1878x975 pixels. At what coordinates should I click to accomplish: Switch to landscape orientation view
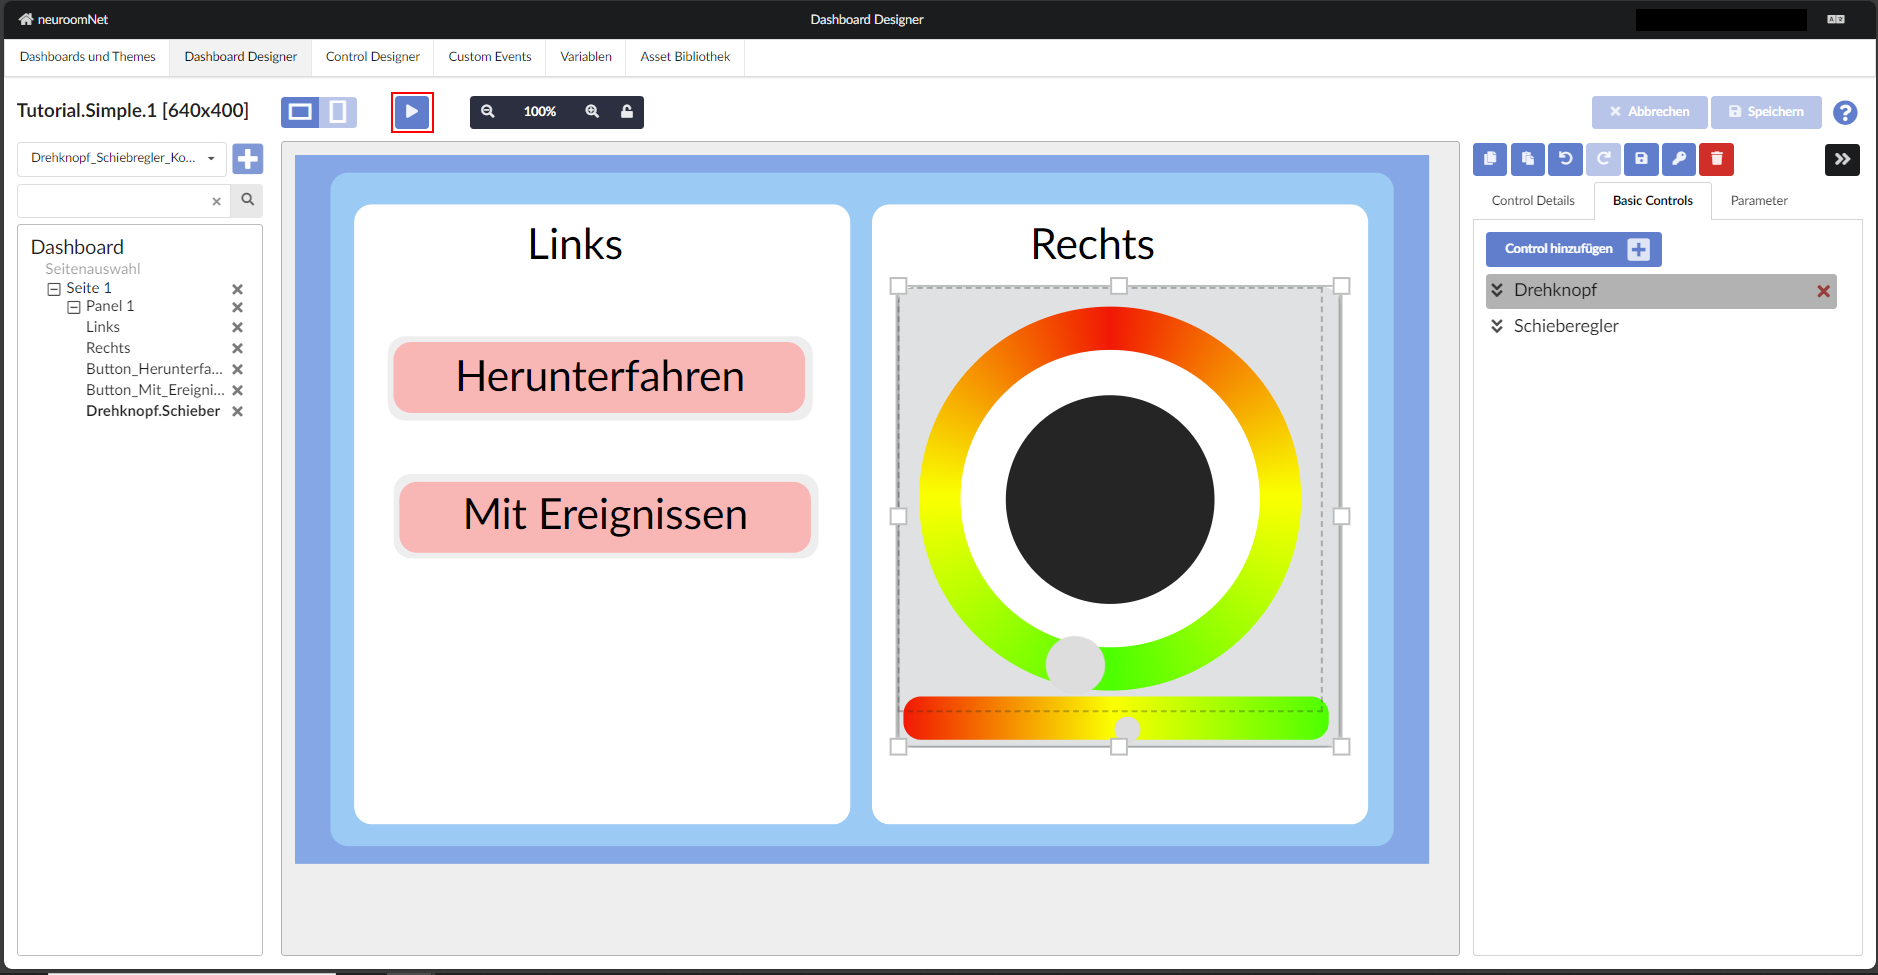[x=300, y=112]
